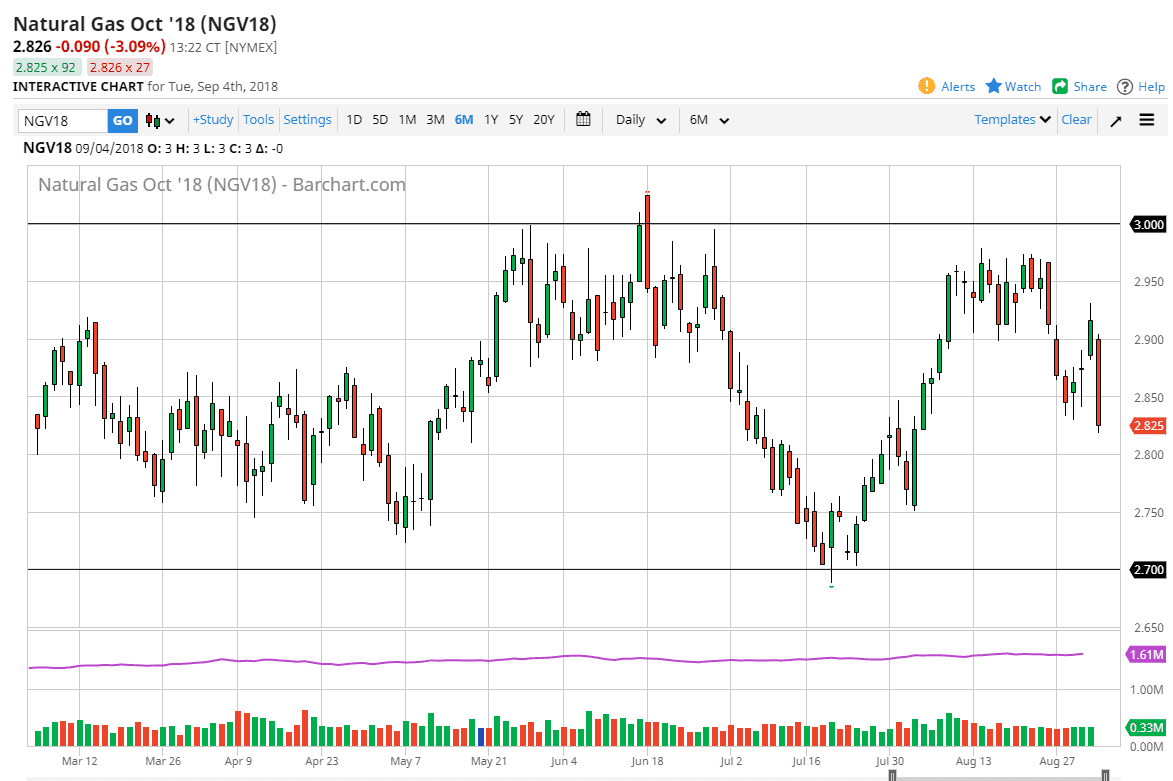Open the Templates dropdown
This screenshot has width=1173, height=781.
click(x=1012, y=119)
